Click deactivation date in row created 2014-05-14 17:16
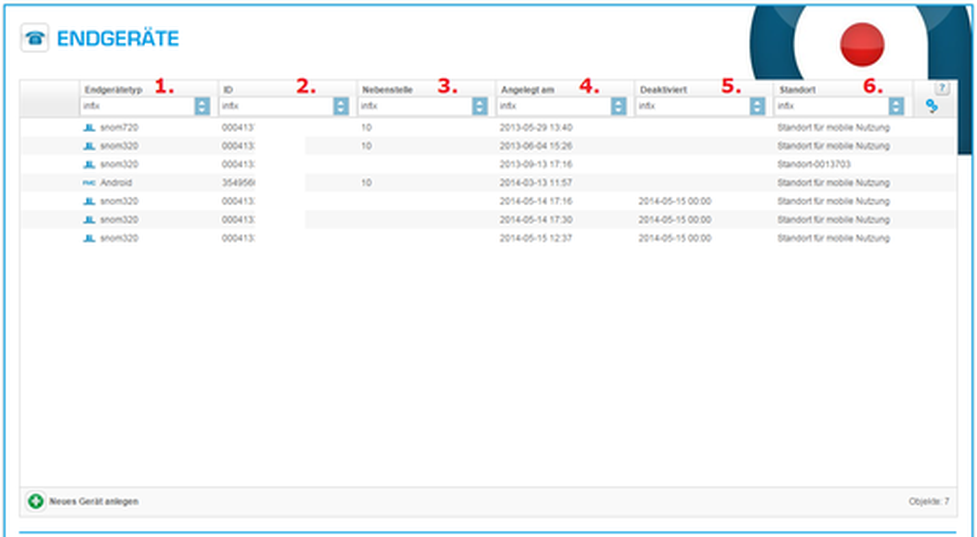Screen dimensions: 977x537 tap(675, 202)
